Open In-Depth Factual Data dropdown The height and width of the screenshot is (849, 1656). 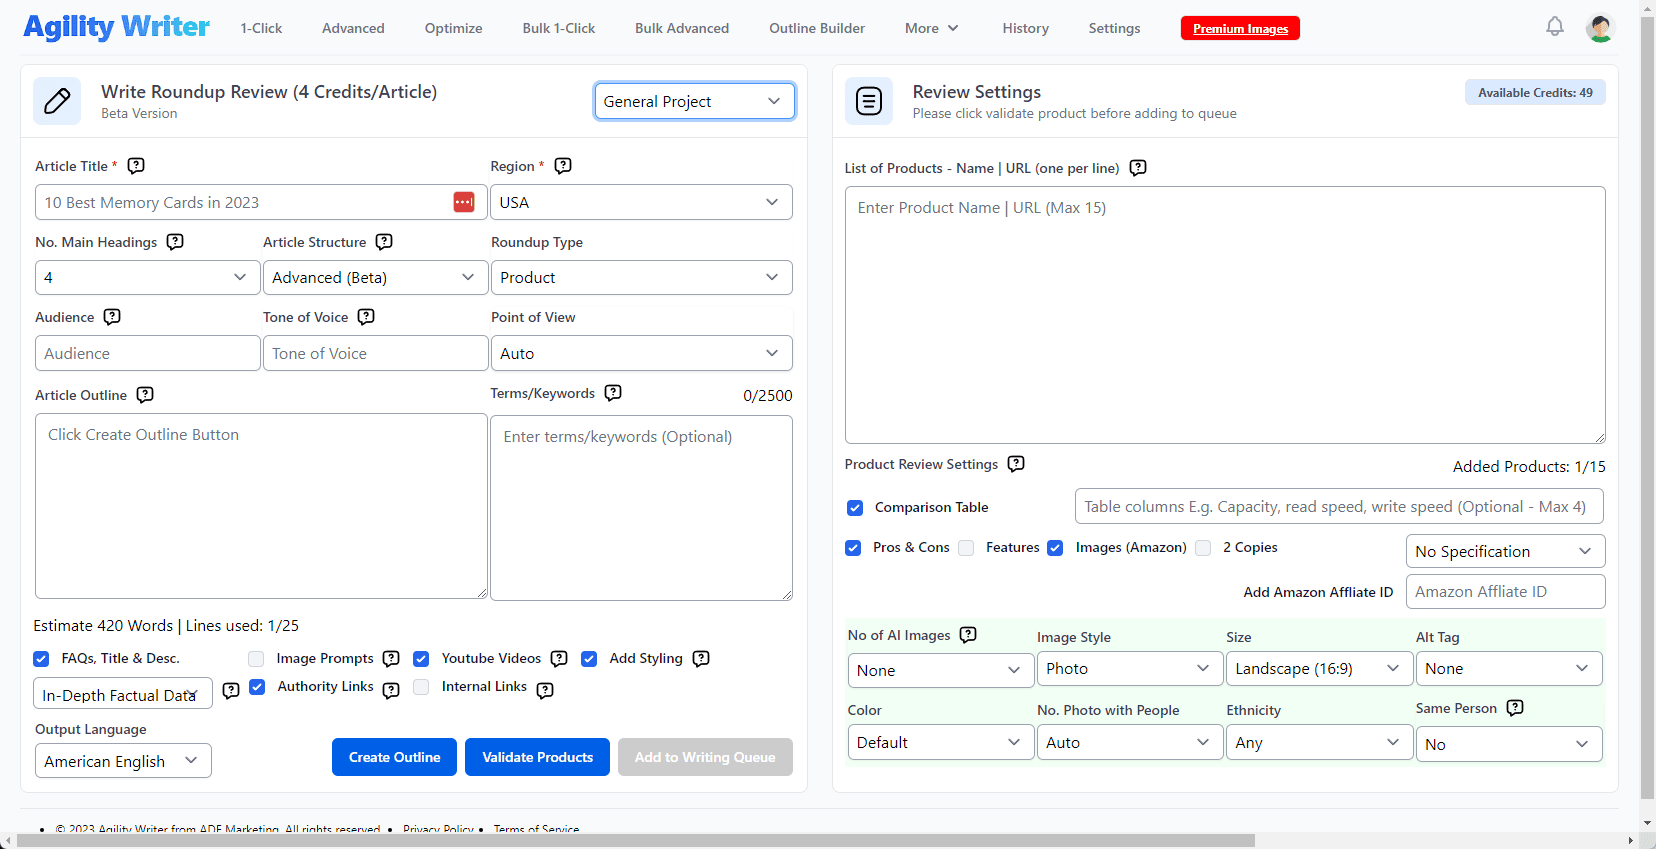point(123,694)
